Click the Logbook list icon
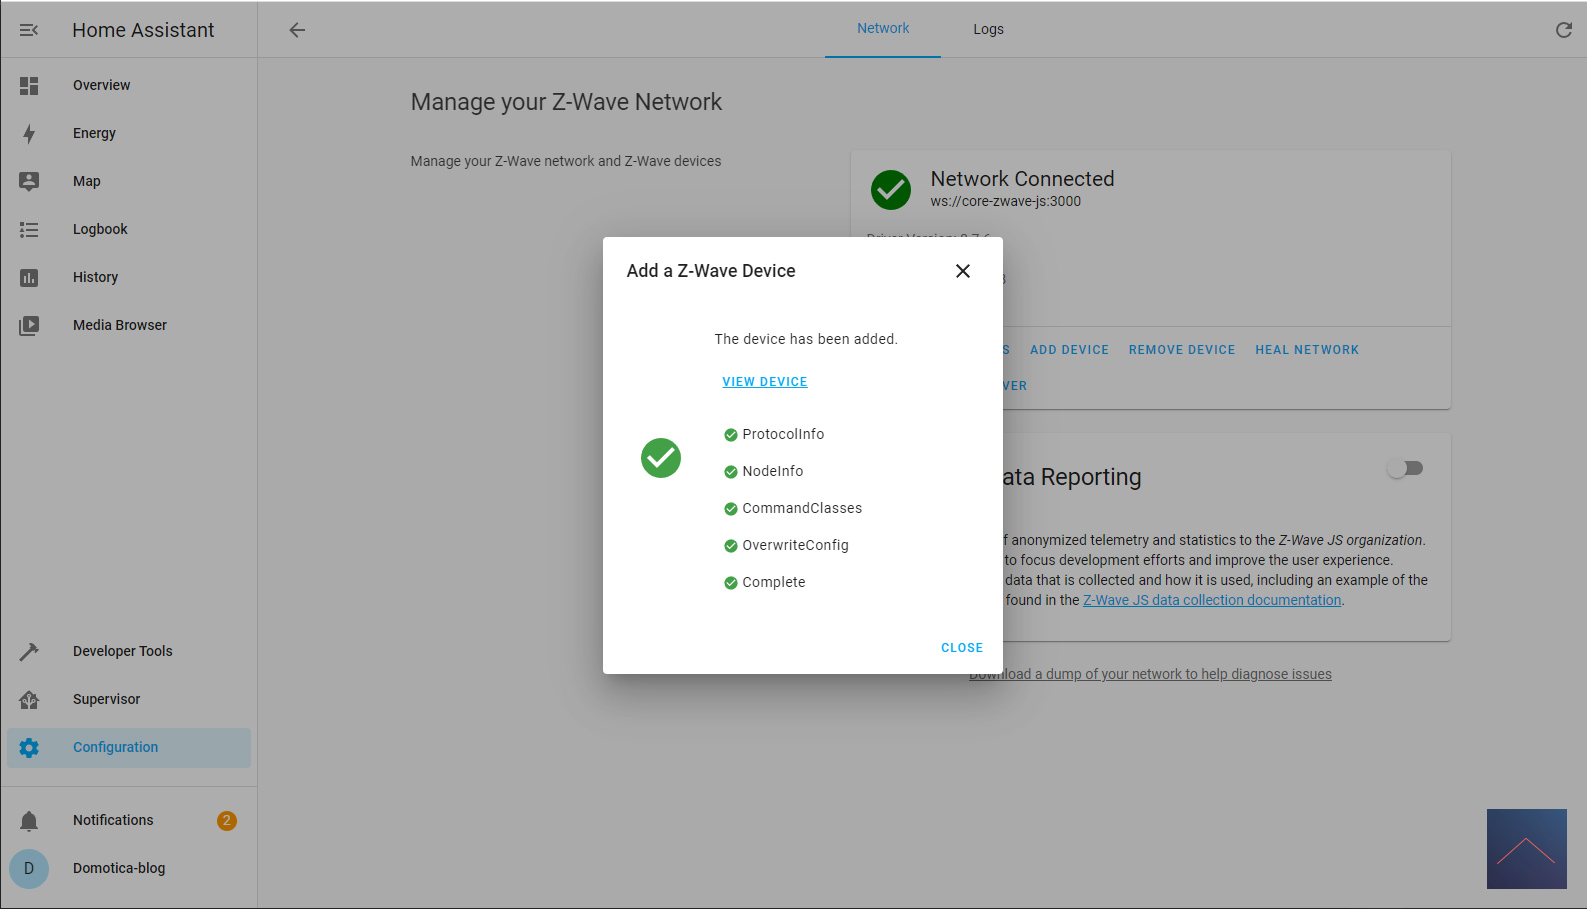This screenshot has width=1587, height=909. (x=29, y=230)
